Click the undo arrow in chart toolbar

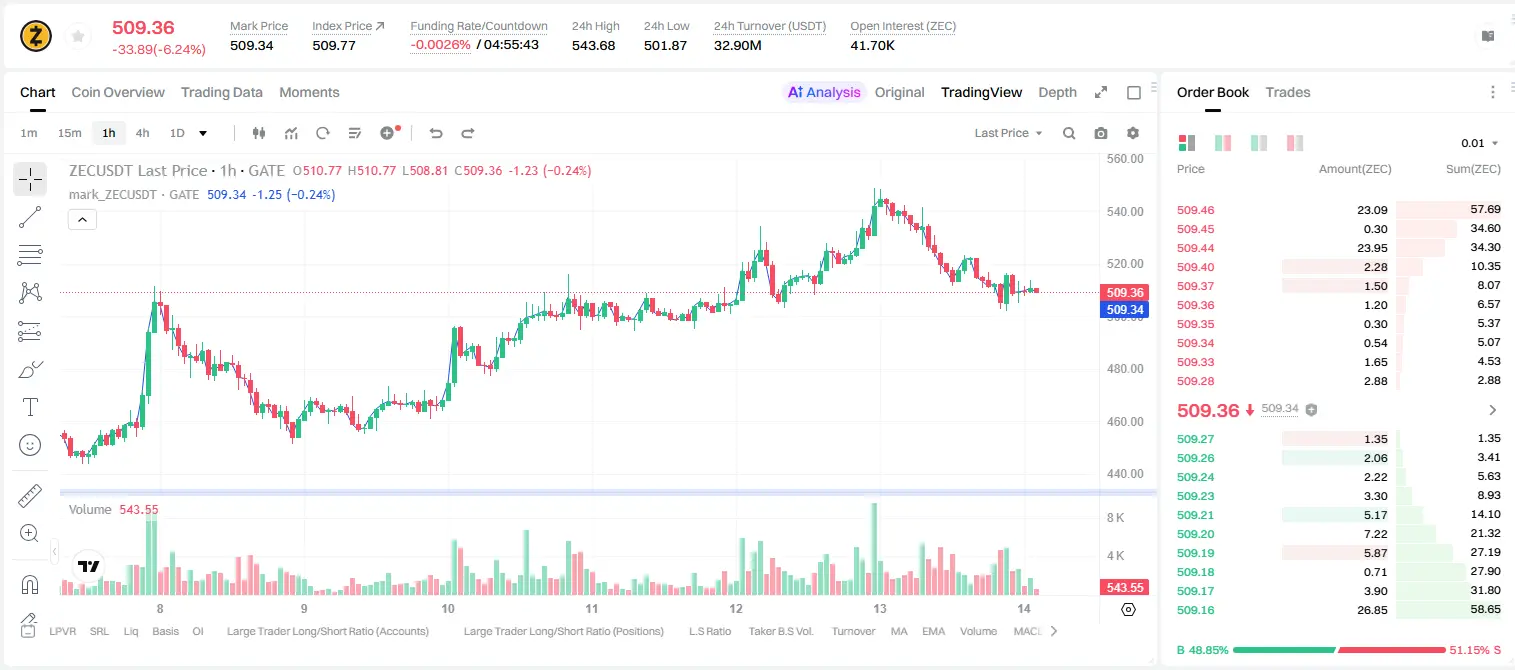[435, 133]
